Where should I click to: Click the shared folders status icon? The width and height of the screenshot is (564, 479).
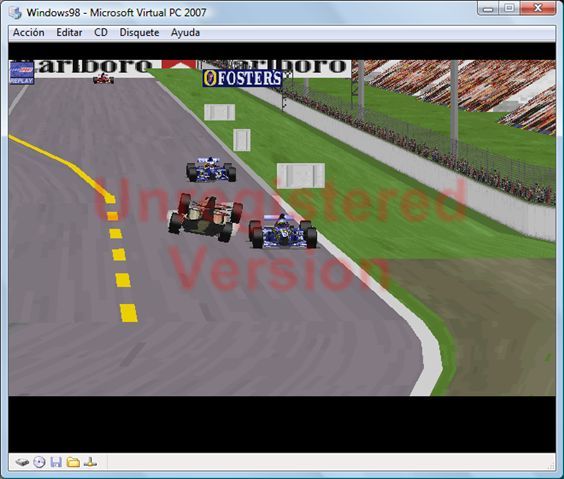73,462
